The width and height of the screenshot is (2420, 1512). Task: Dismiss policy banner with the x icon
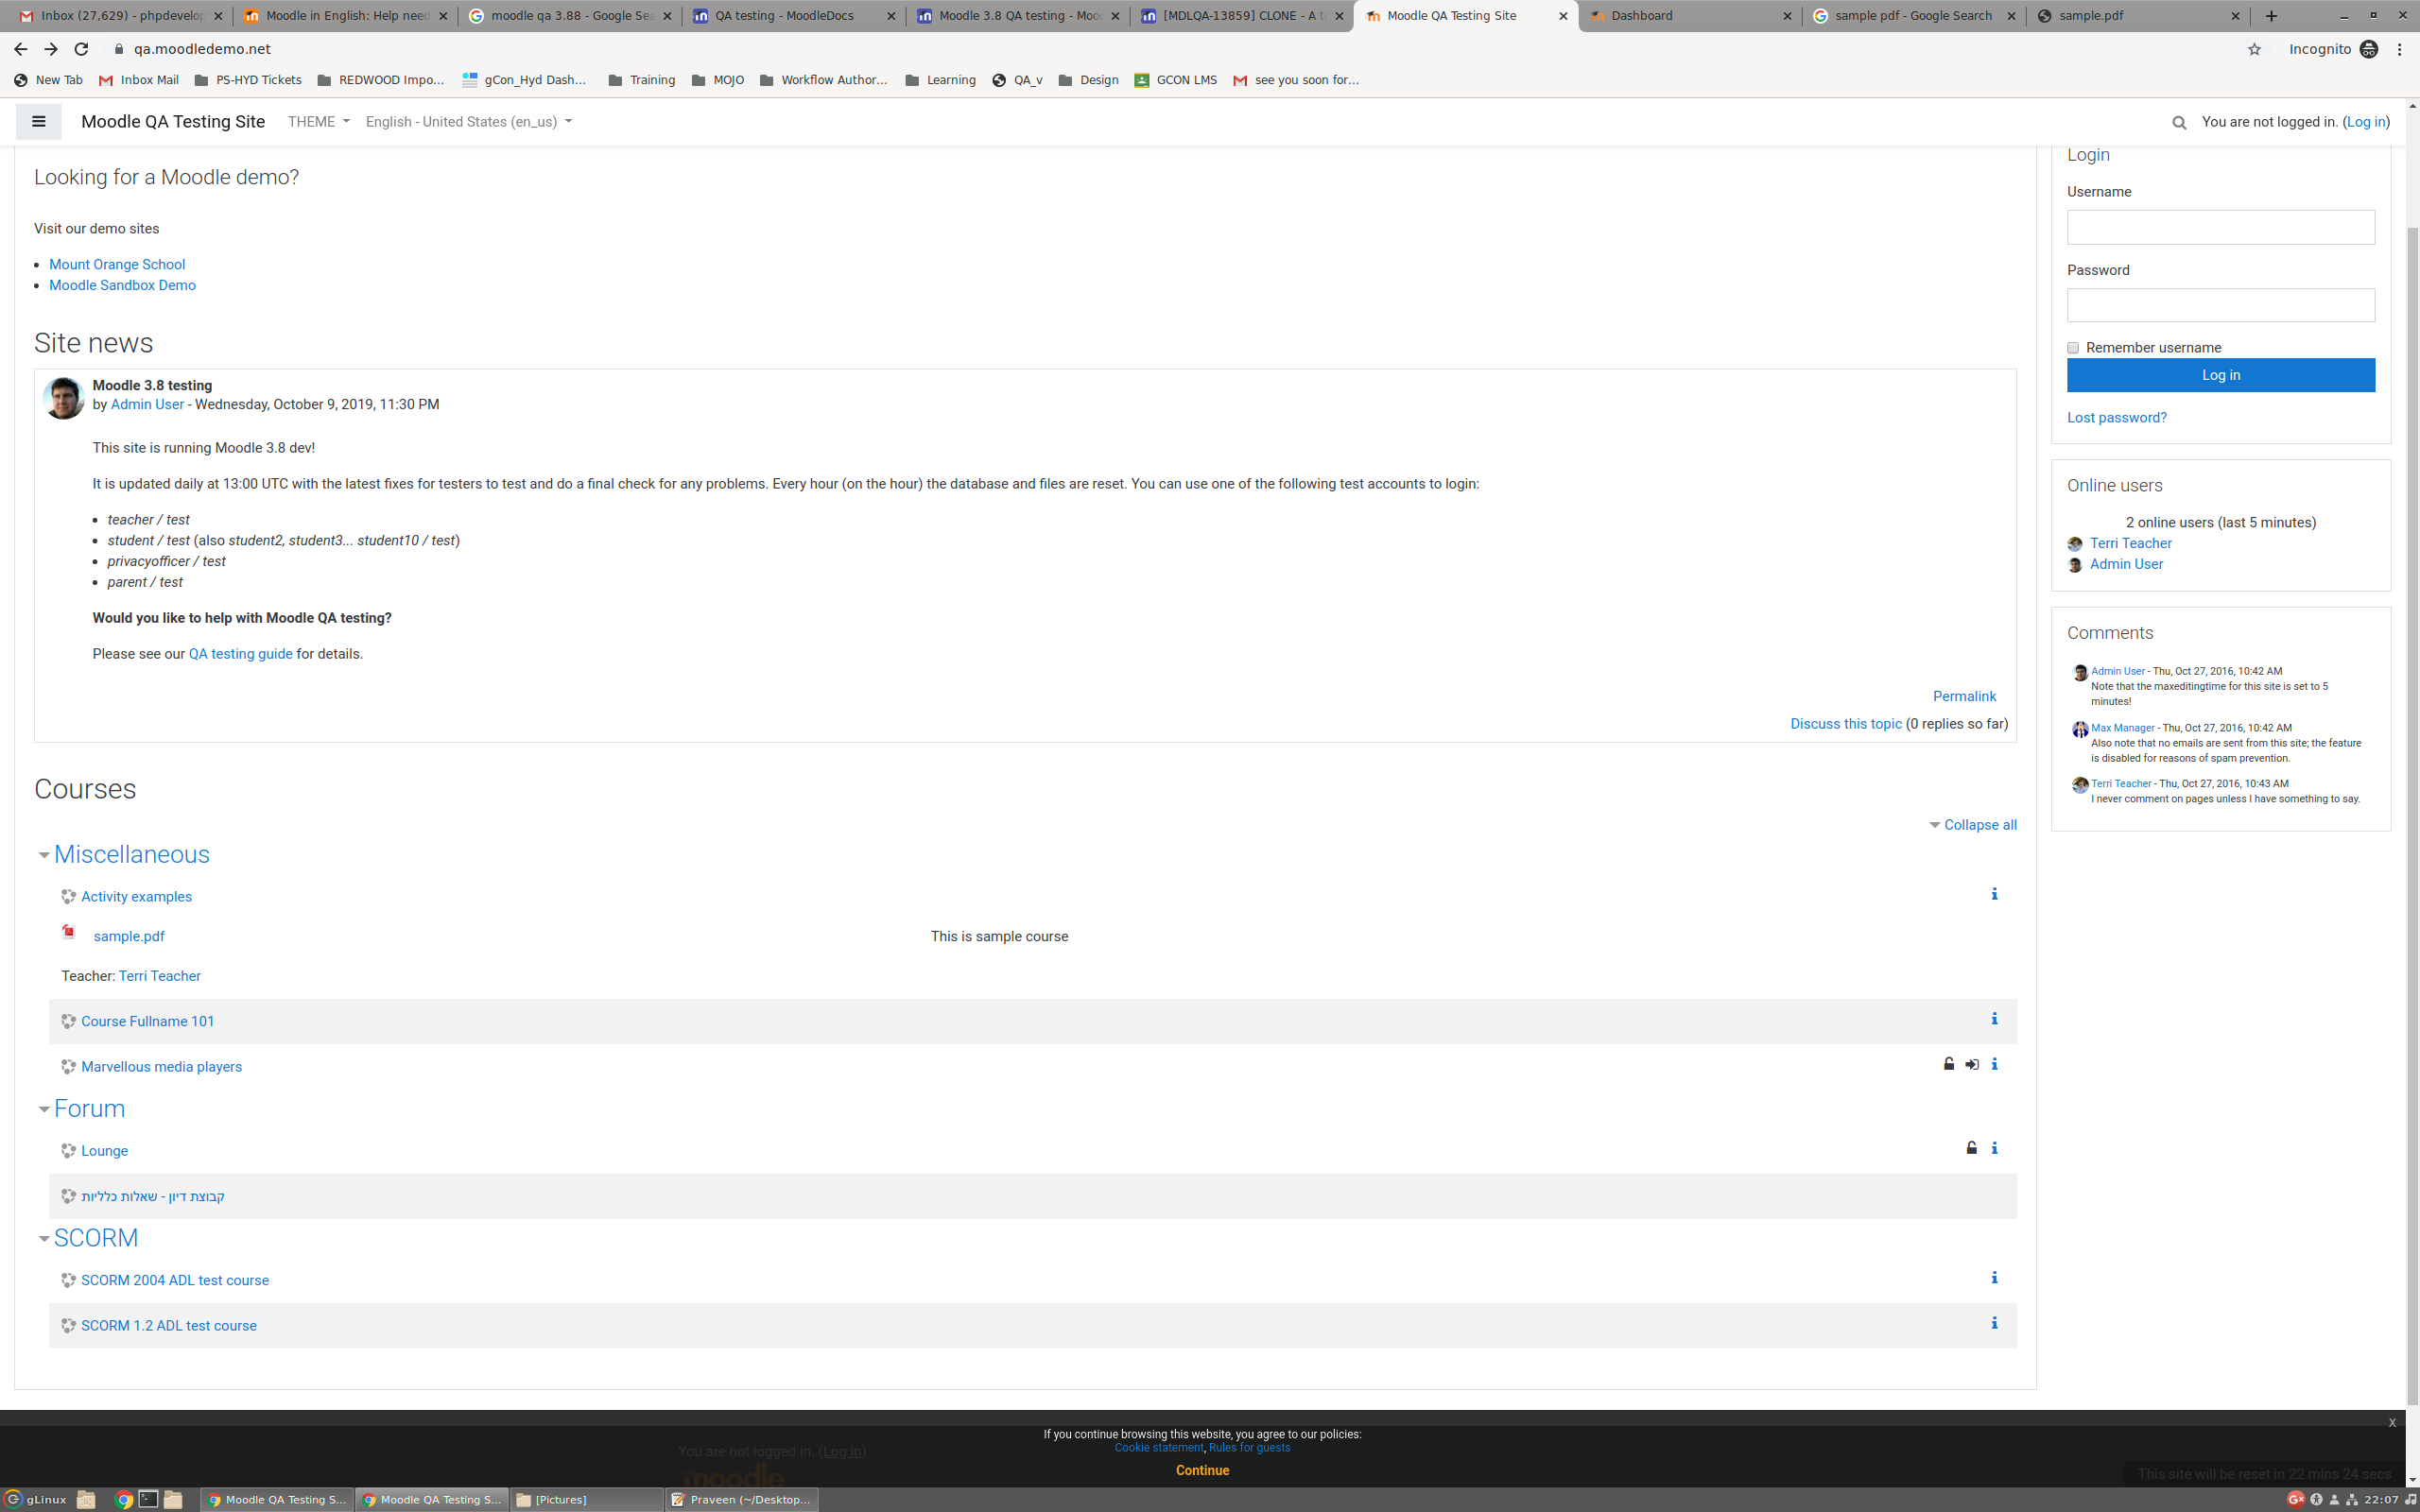click(x=2392, y=1422)
